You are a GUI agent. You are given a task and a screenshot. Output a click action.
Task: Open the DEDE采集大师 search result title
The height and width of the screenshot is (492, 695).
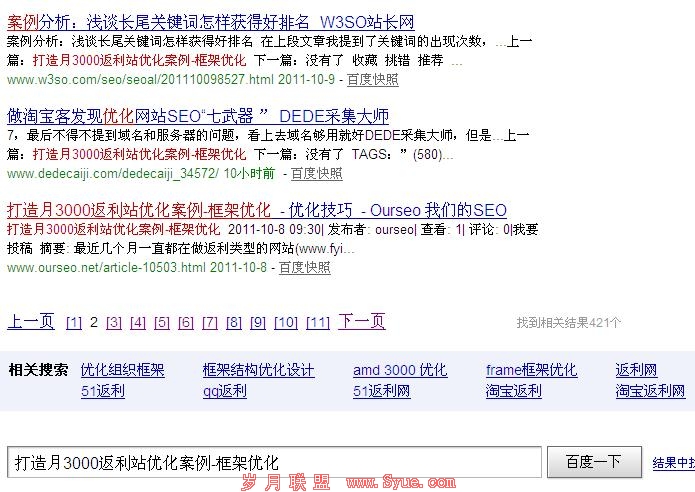(198, 116)
